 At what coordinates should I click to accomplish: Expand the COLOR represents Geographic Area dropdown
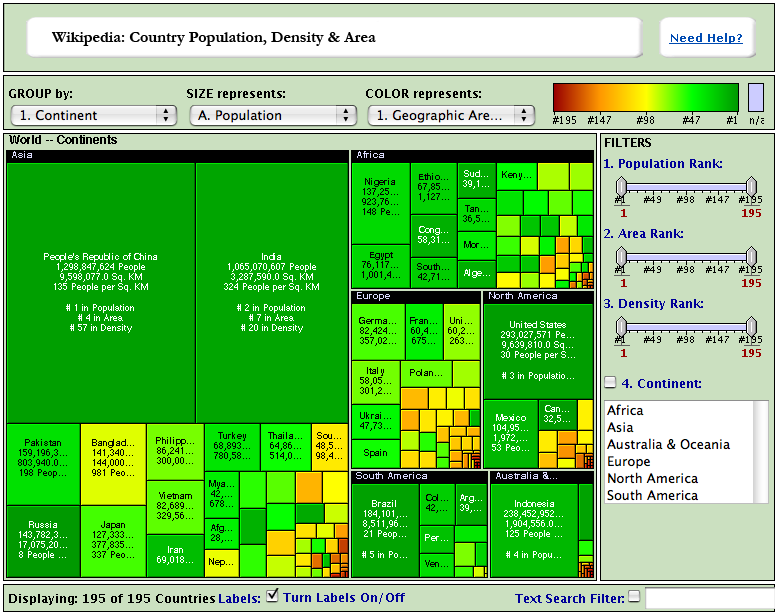[451, 115]
